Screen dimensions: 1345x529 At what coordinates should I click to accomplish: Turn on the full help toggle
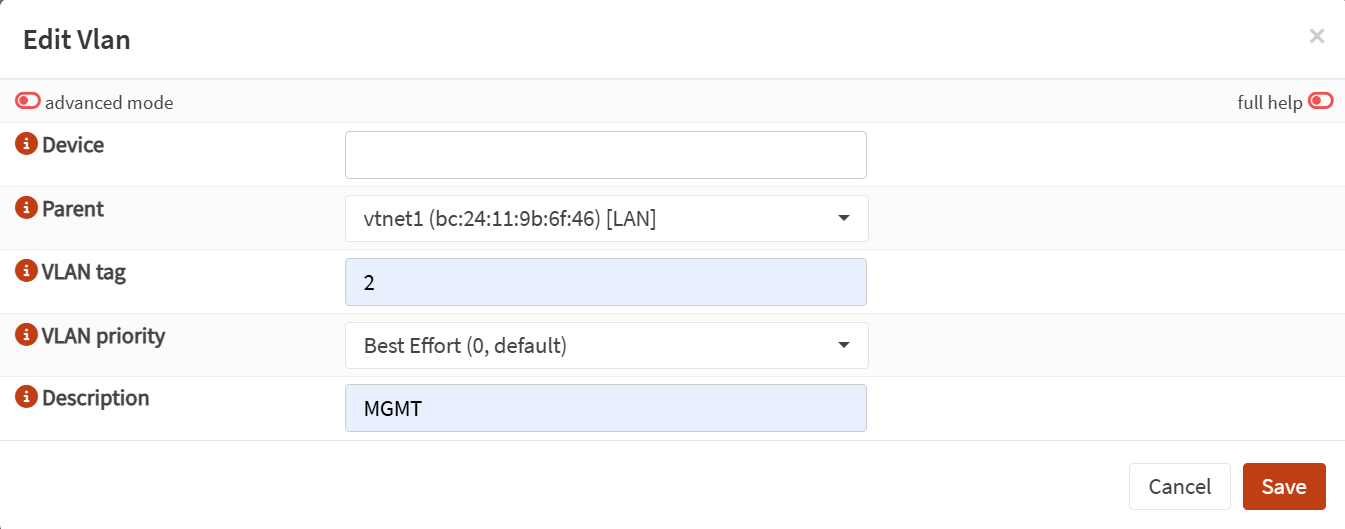pyautogui.click(x=1320, y=101)
